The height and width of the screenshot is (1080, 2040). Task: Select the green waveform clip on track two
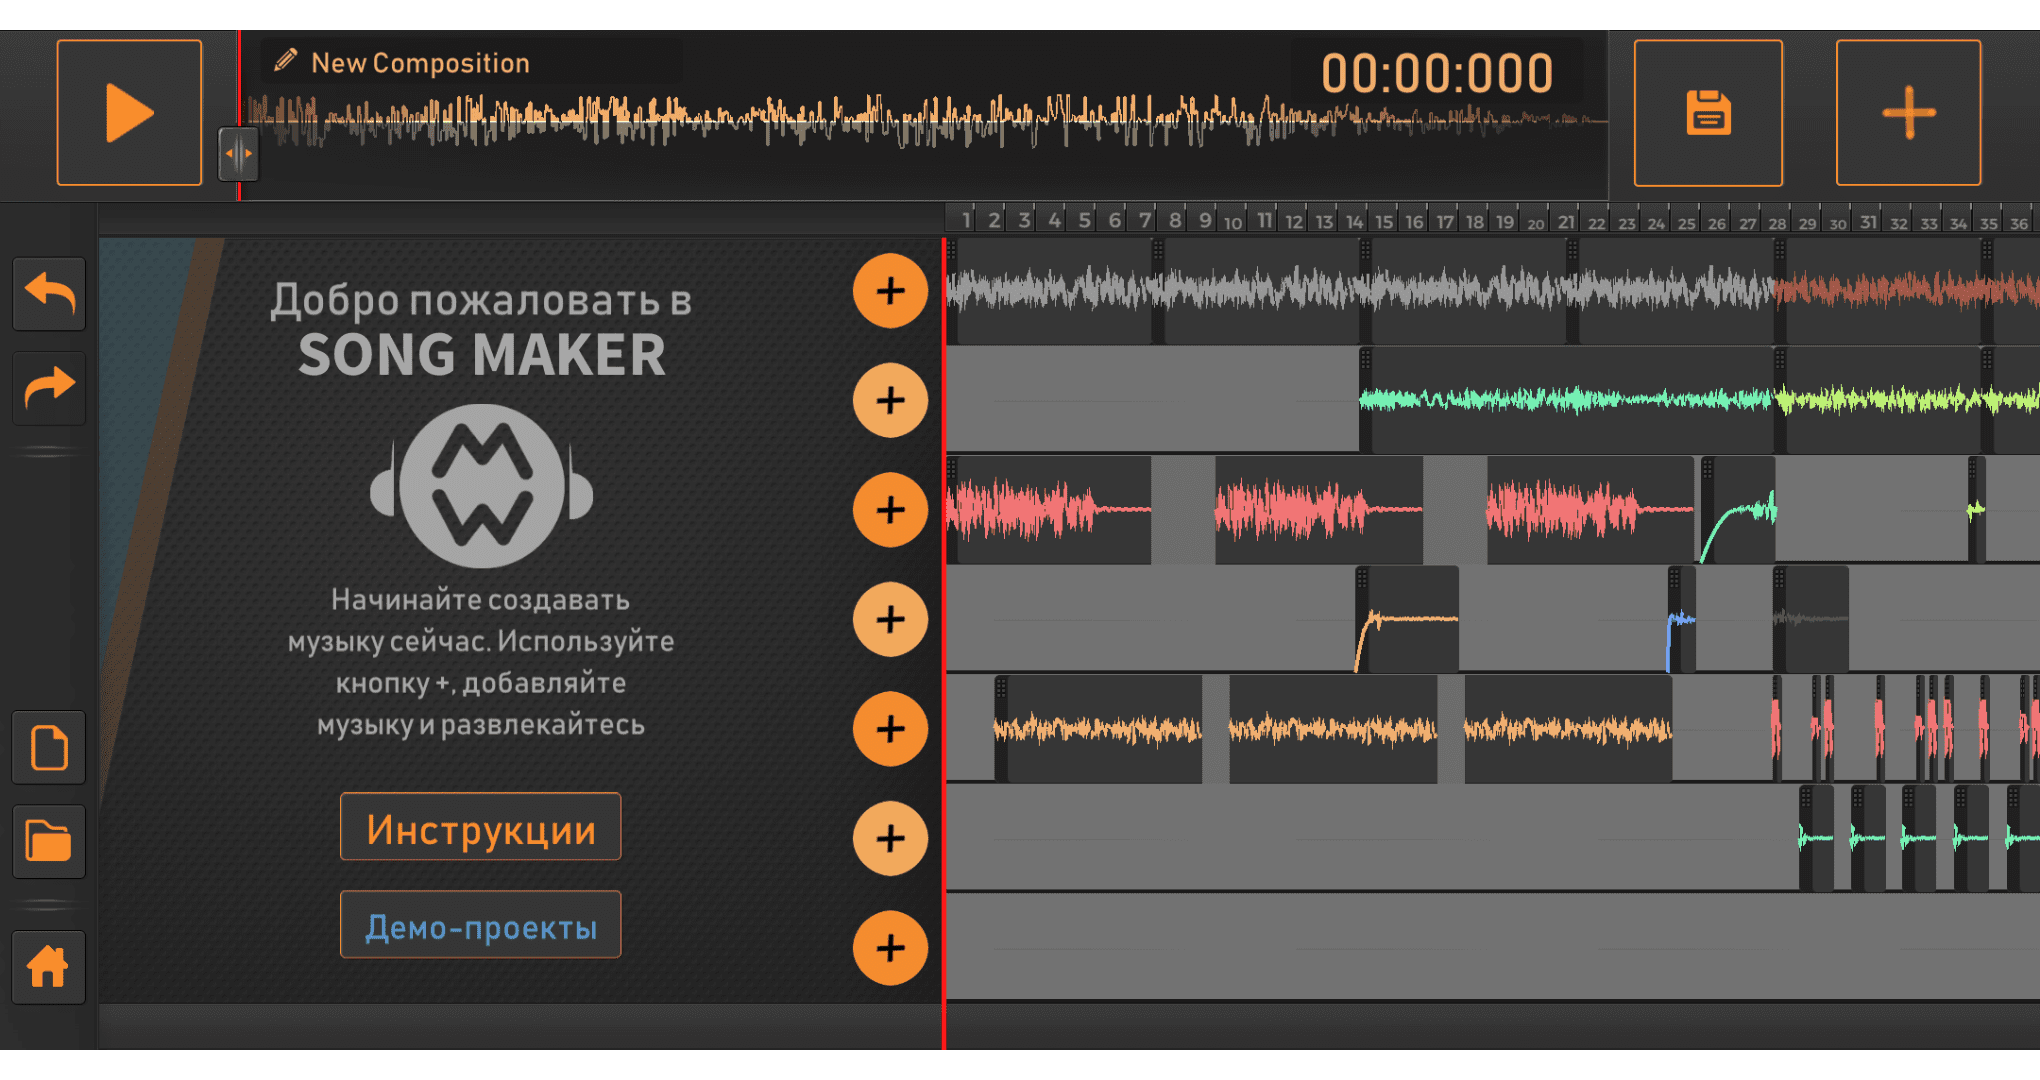1565,400
